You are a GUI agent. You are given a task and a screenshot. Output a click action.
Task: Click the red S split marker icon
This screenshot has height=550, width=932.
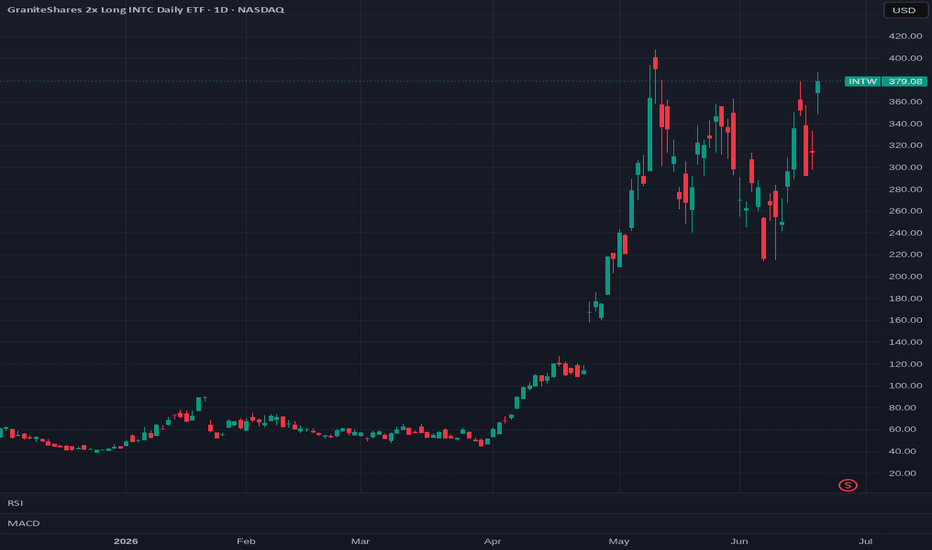pos(848,485)
